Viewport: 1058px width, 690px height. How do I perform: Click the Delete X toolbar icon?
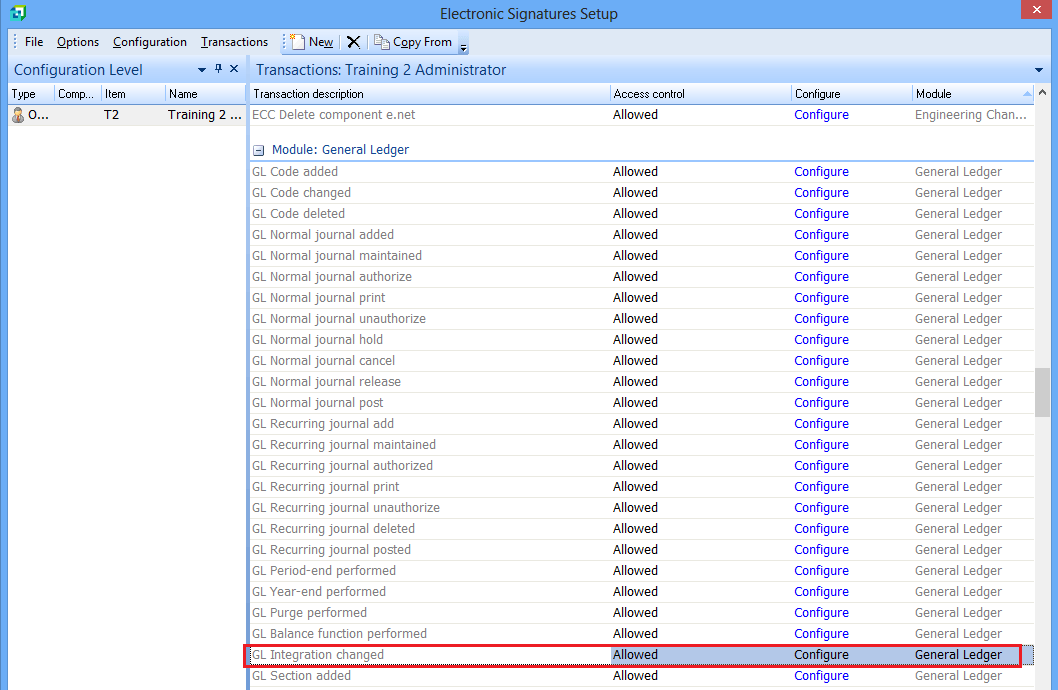point(353,42)
